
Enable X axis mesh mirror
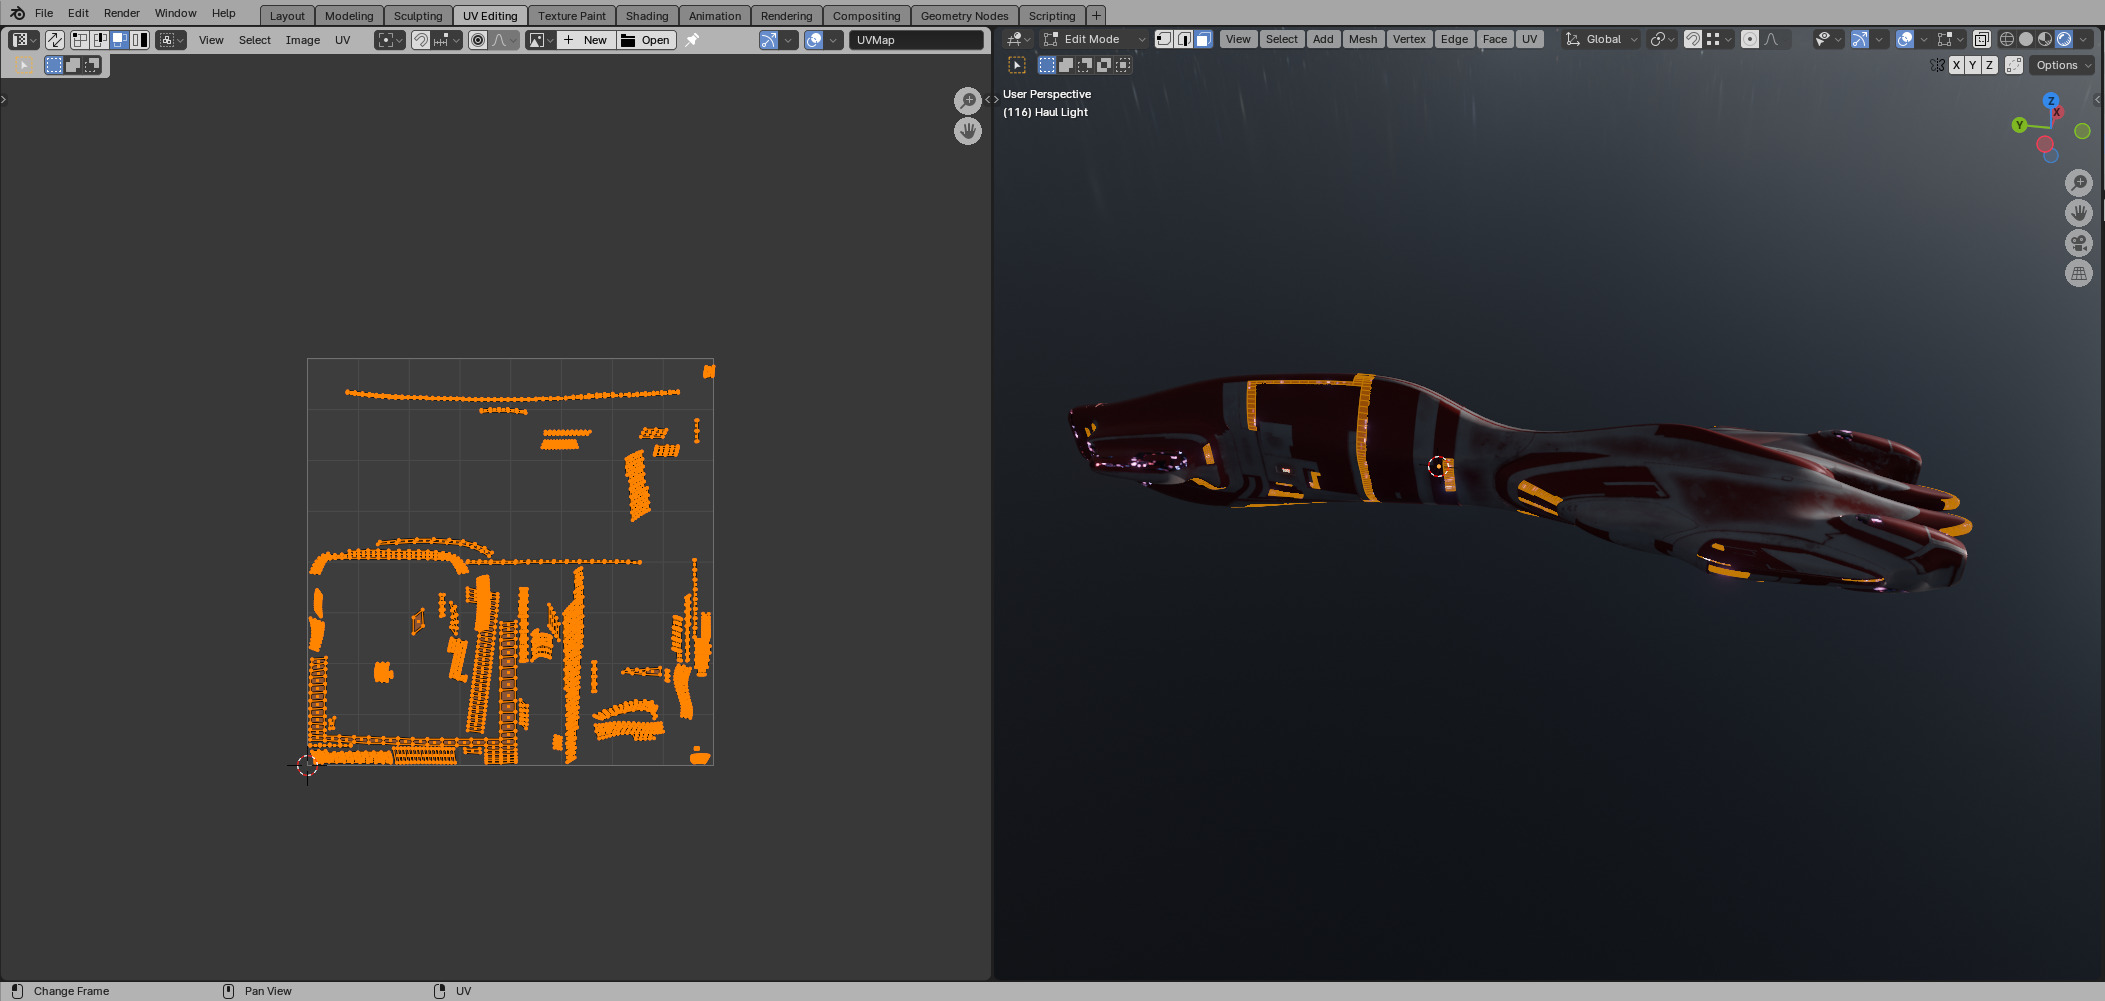[1956, 65]
